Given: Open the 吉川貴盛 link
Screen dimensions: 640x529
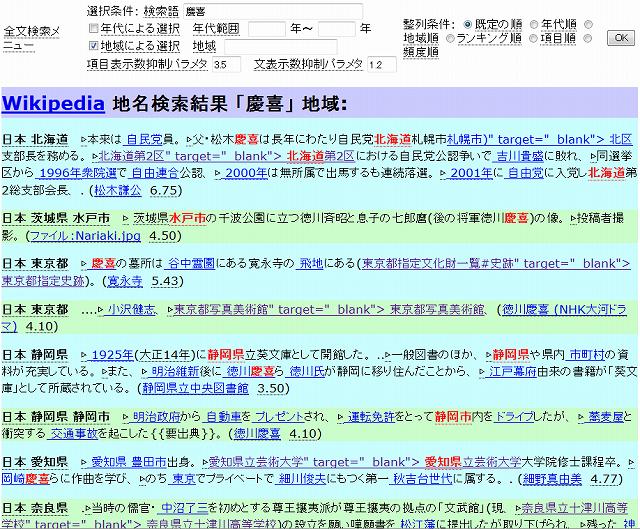Looking at the screenshot, I should [x=520, y=156].
